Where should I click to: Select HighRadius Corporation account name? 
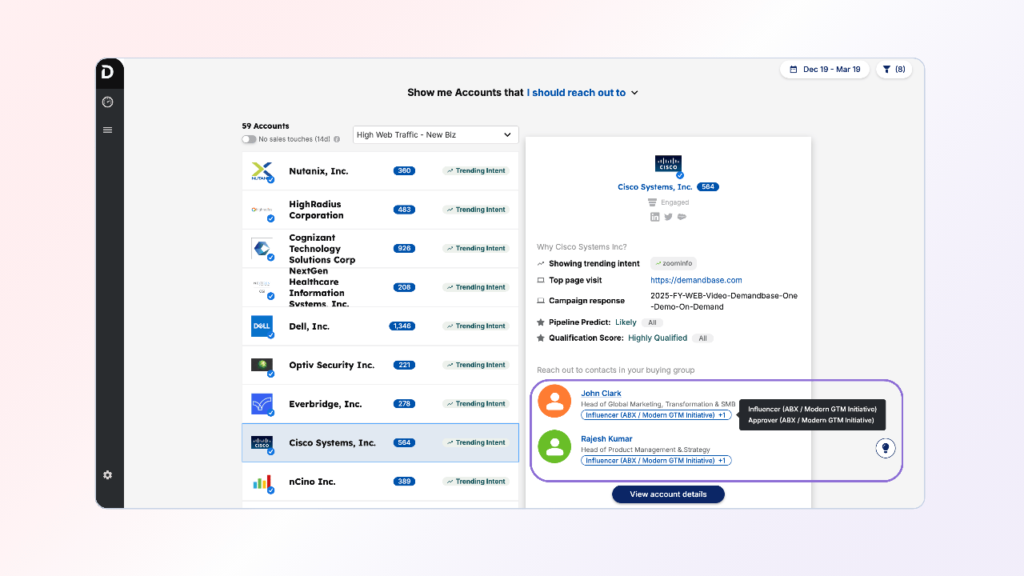pyautogui.click(x=316, y=210)
